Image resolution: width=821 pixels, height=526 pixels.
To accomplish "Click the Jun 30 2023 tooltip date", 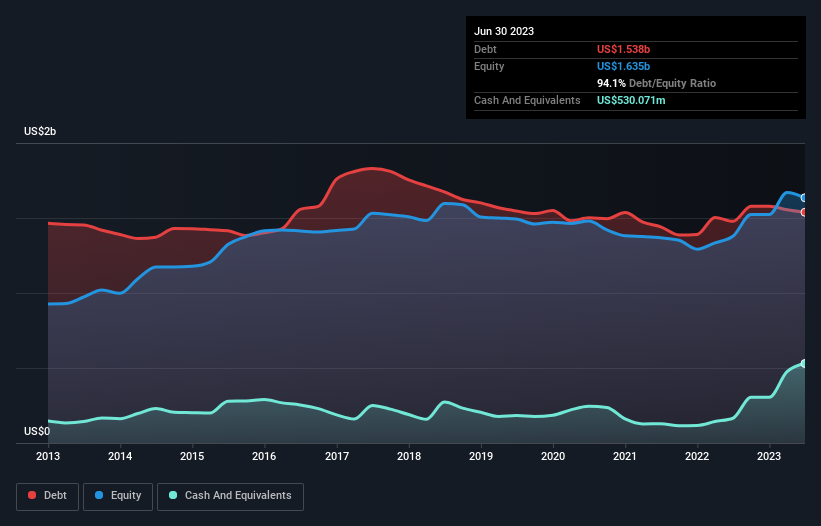I will coord(504,31).
